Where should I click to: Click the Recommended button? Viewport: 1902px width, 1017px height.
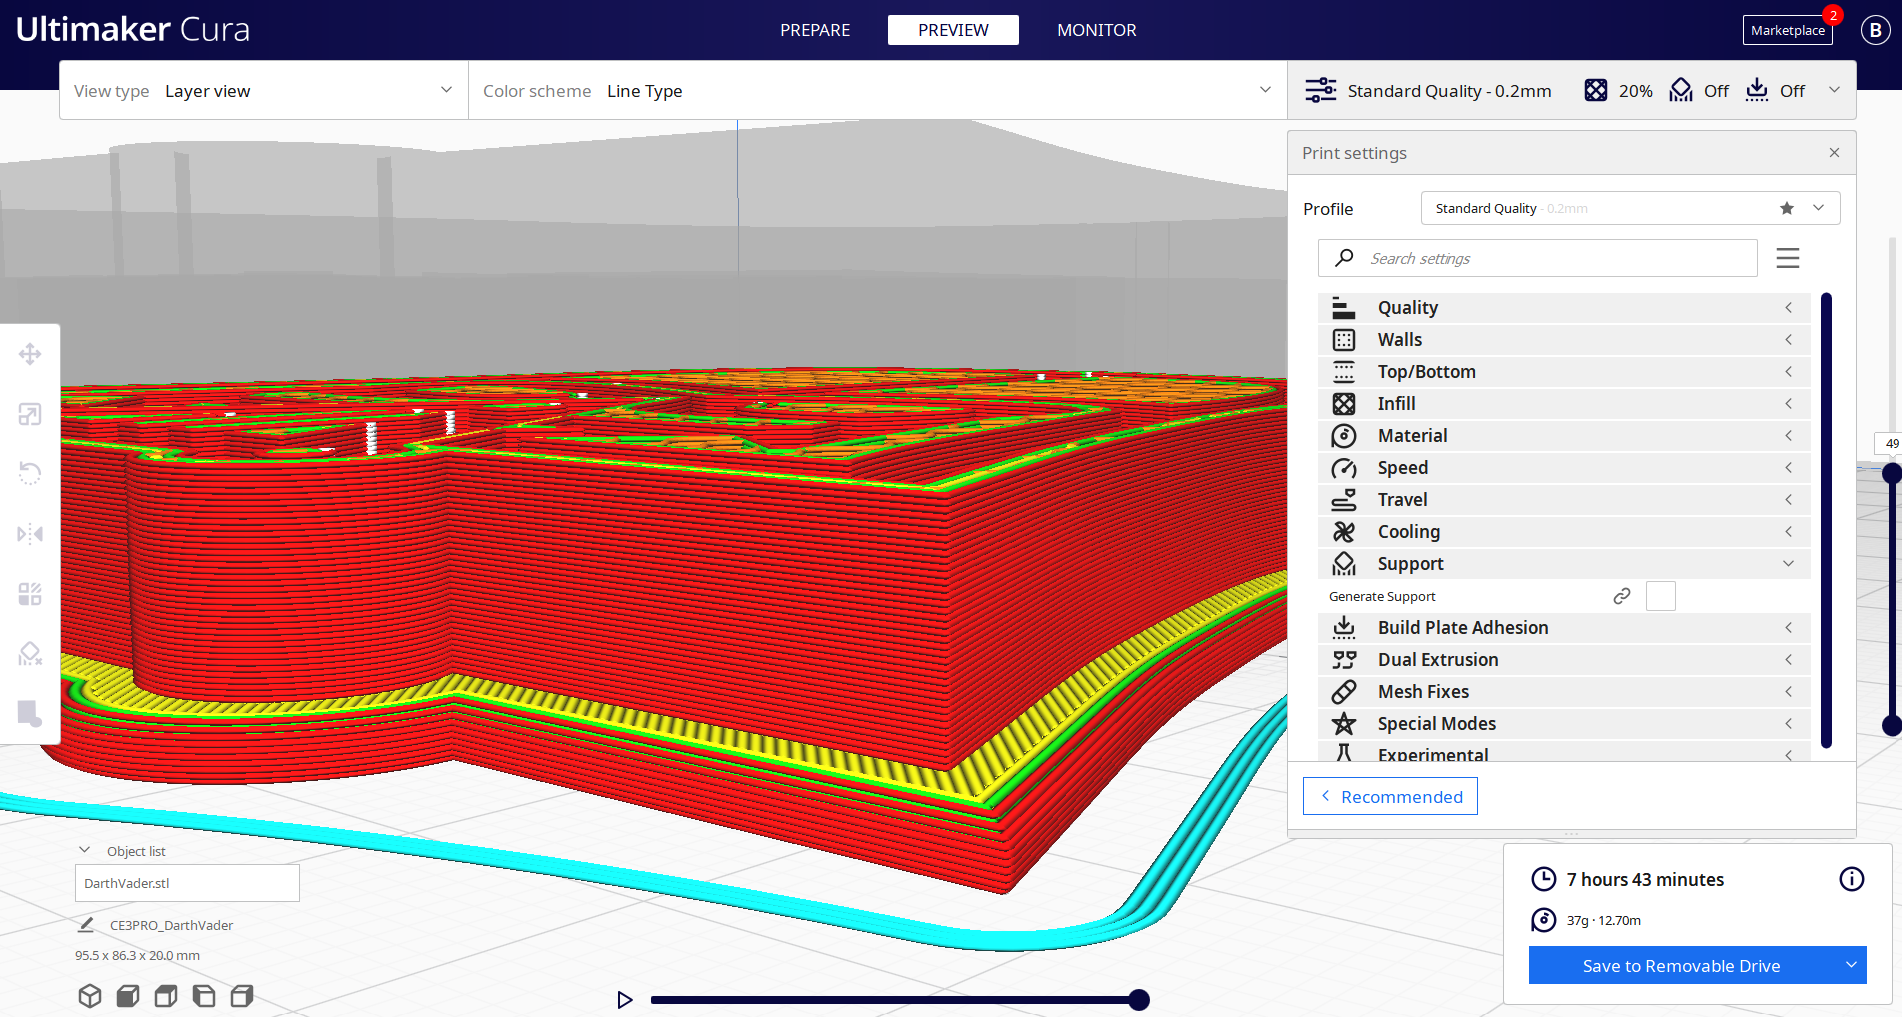pyautogui.click(x=1390, y=796)
